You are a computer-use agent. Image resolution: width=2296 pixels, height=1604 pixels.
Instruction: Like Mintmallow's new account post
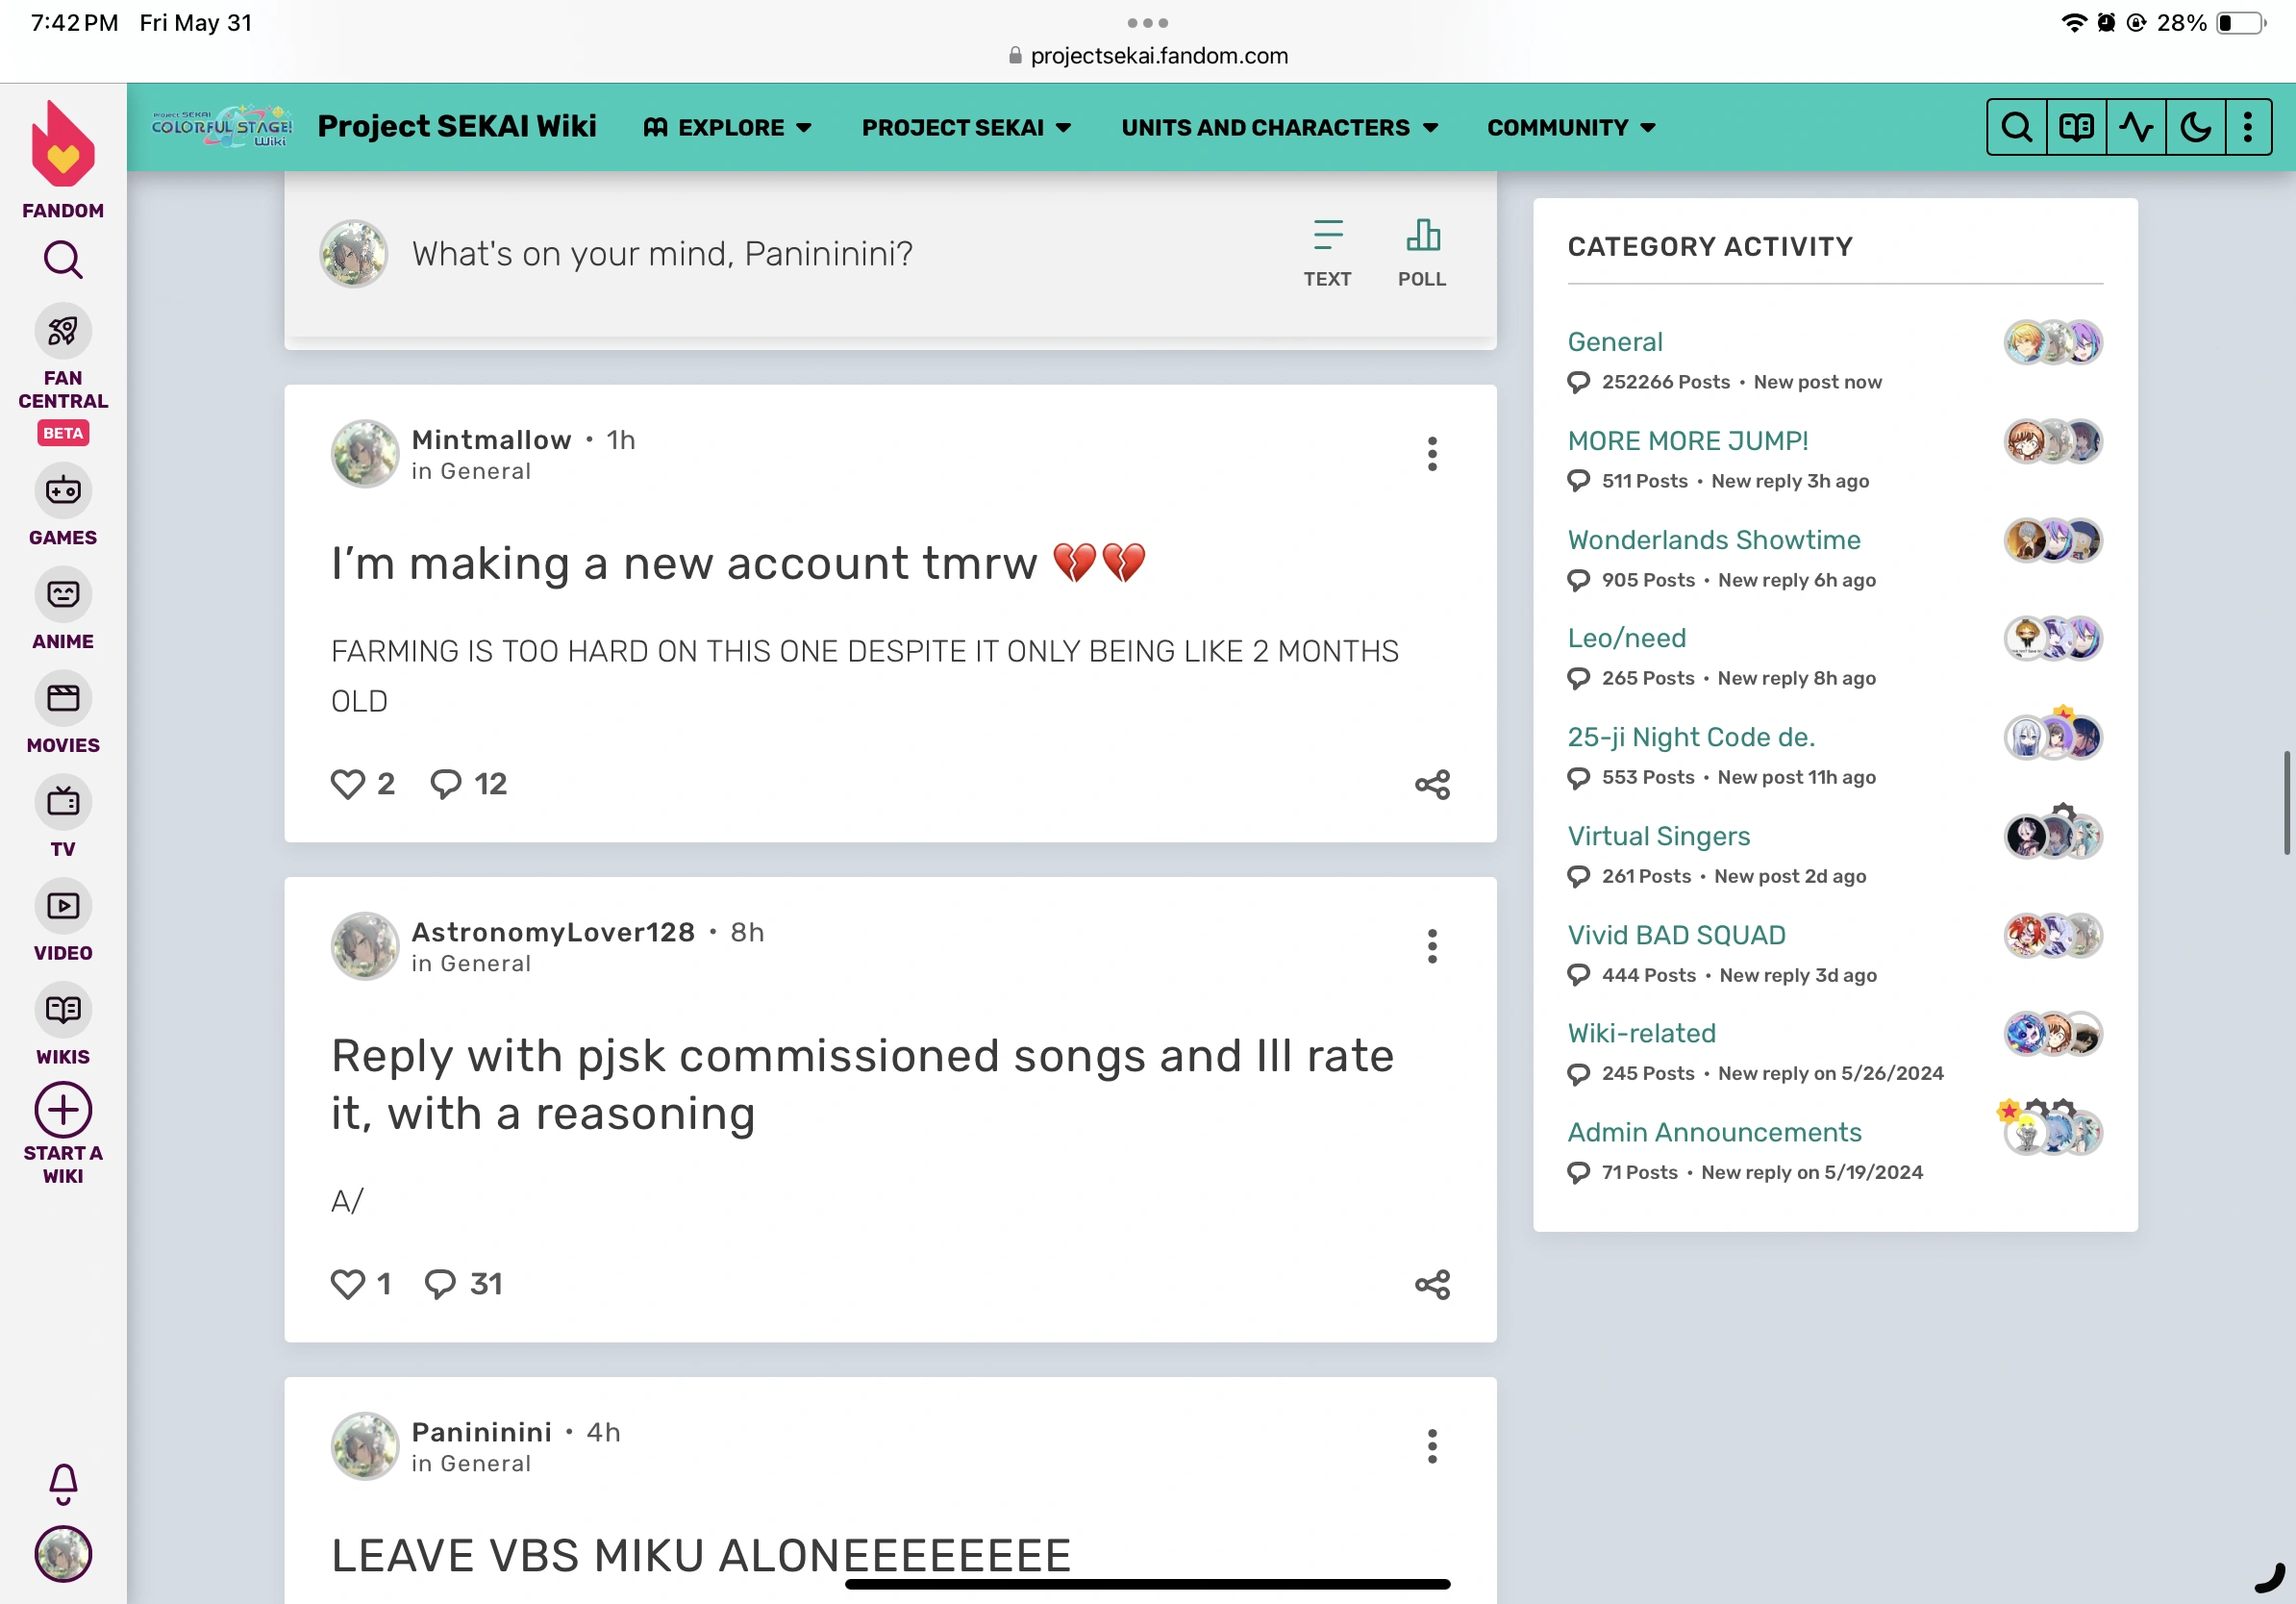[x=350, y=784]
